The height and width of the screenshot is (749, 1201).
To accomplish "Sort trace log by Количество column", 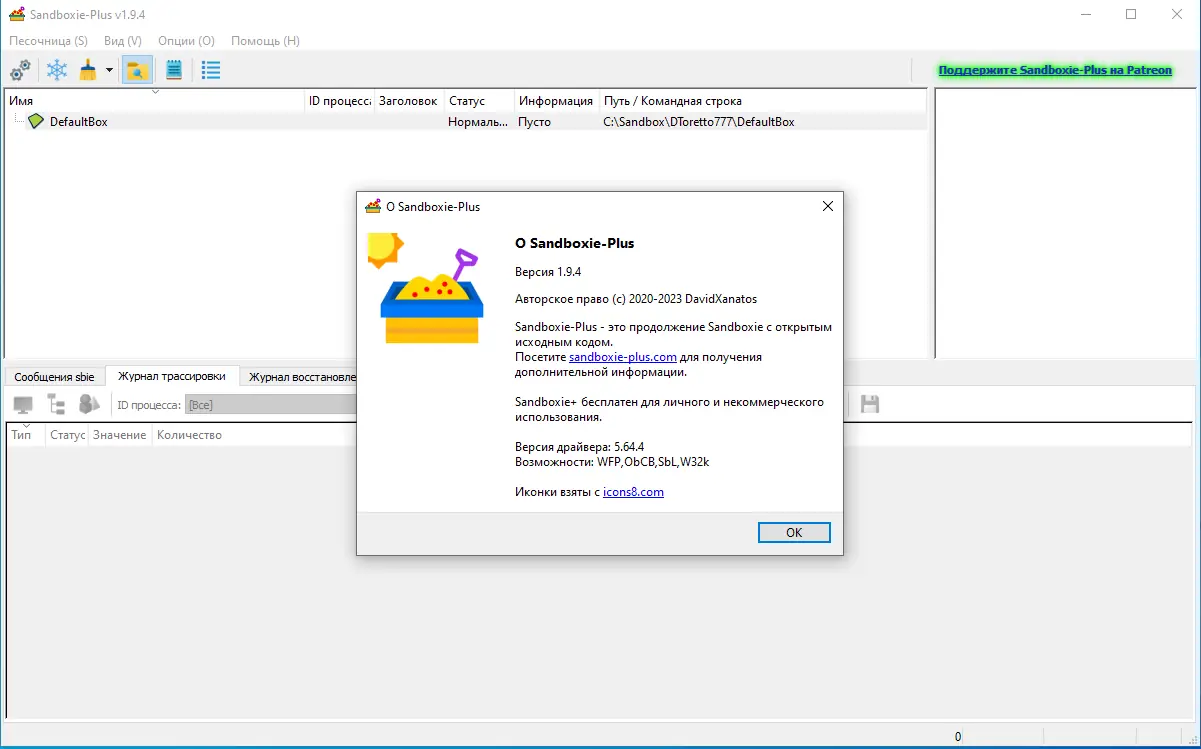I will point(190,435).
